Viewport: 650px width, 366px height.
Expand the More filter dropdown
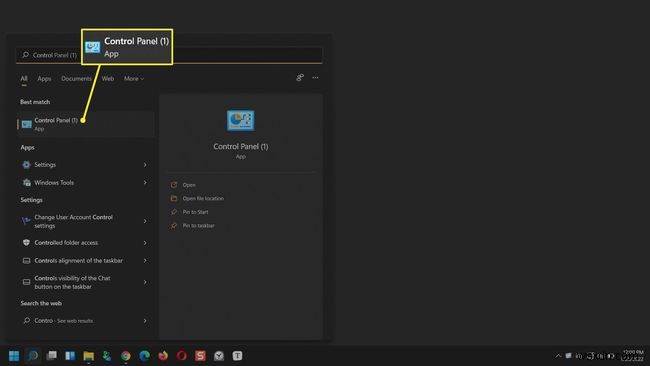(133, 78)
